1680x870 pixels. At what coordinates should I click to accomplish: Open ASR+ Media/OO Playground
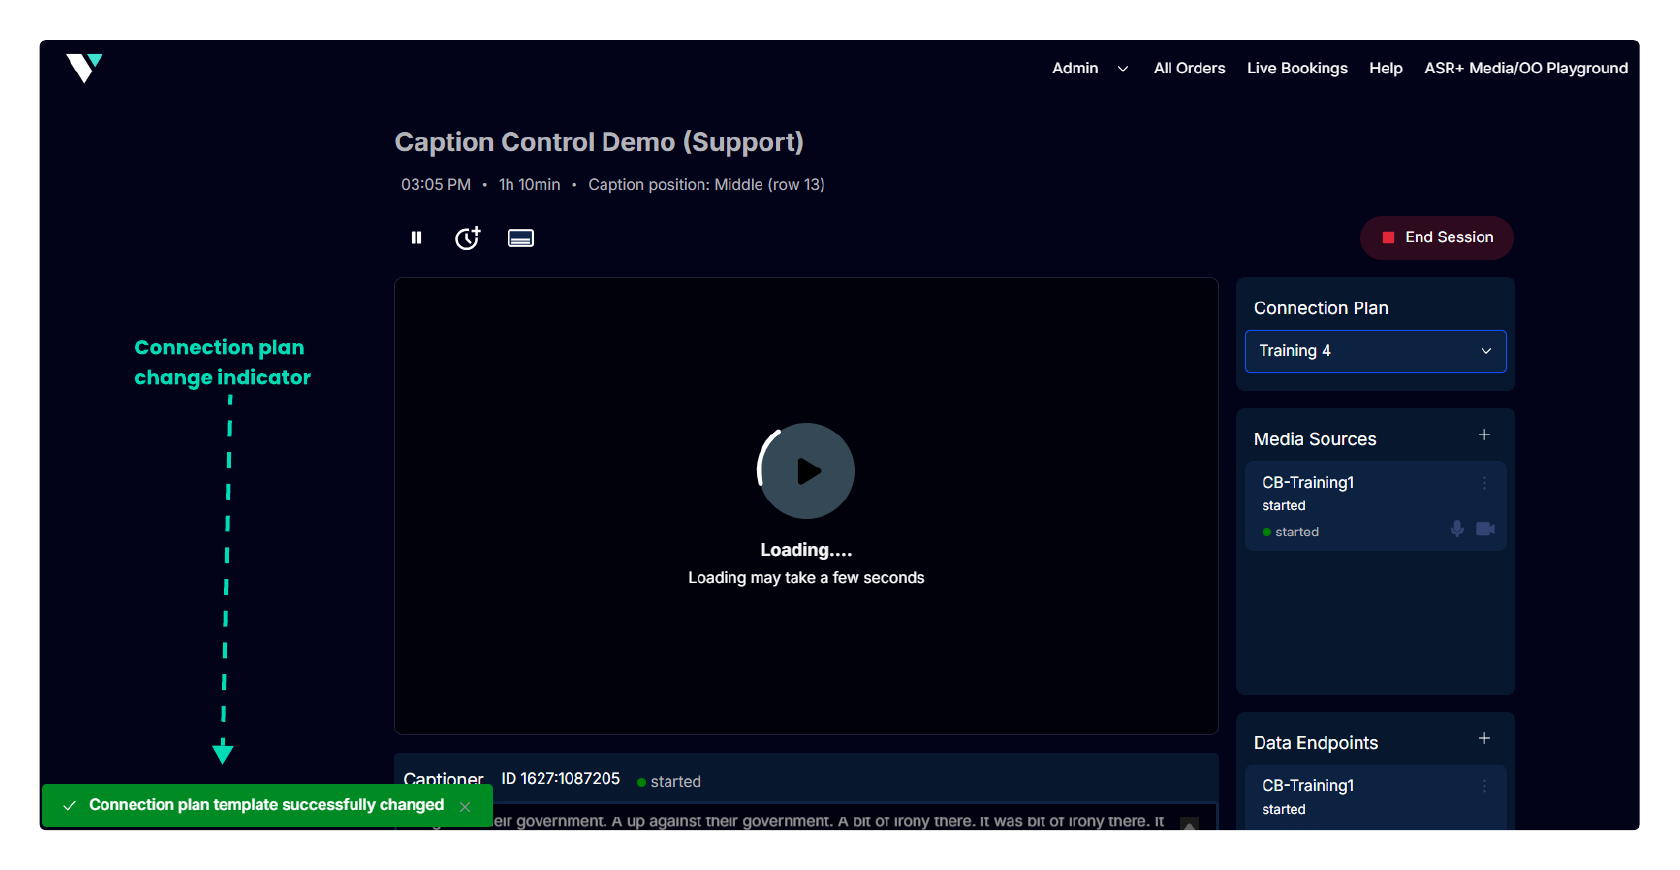pyautogui.click(x=1526, y=68)
